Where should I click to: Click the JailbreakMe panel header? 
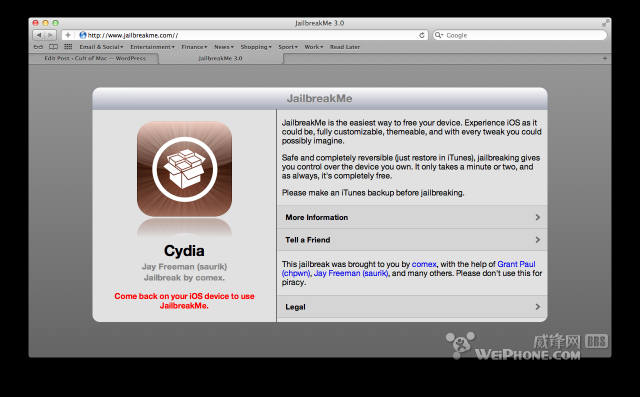[320, 98]
